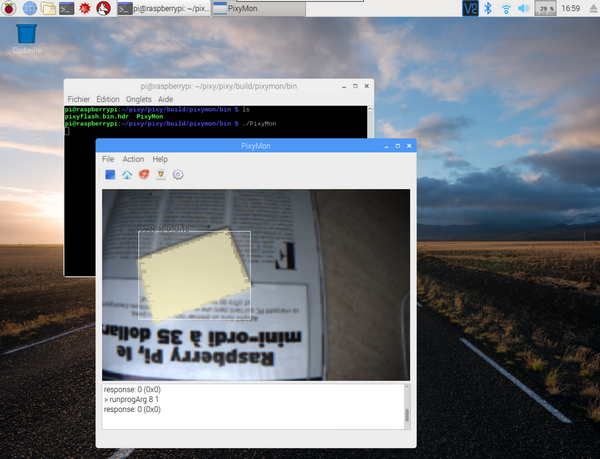Click the PixyMon window title bar
The width and height of the screenshot is (600, 459).
256,146
